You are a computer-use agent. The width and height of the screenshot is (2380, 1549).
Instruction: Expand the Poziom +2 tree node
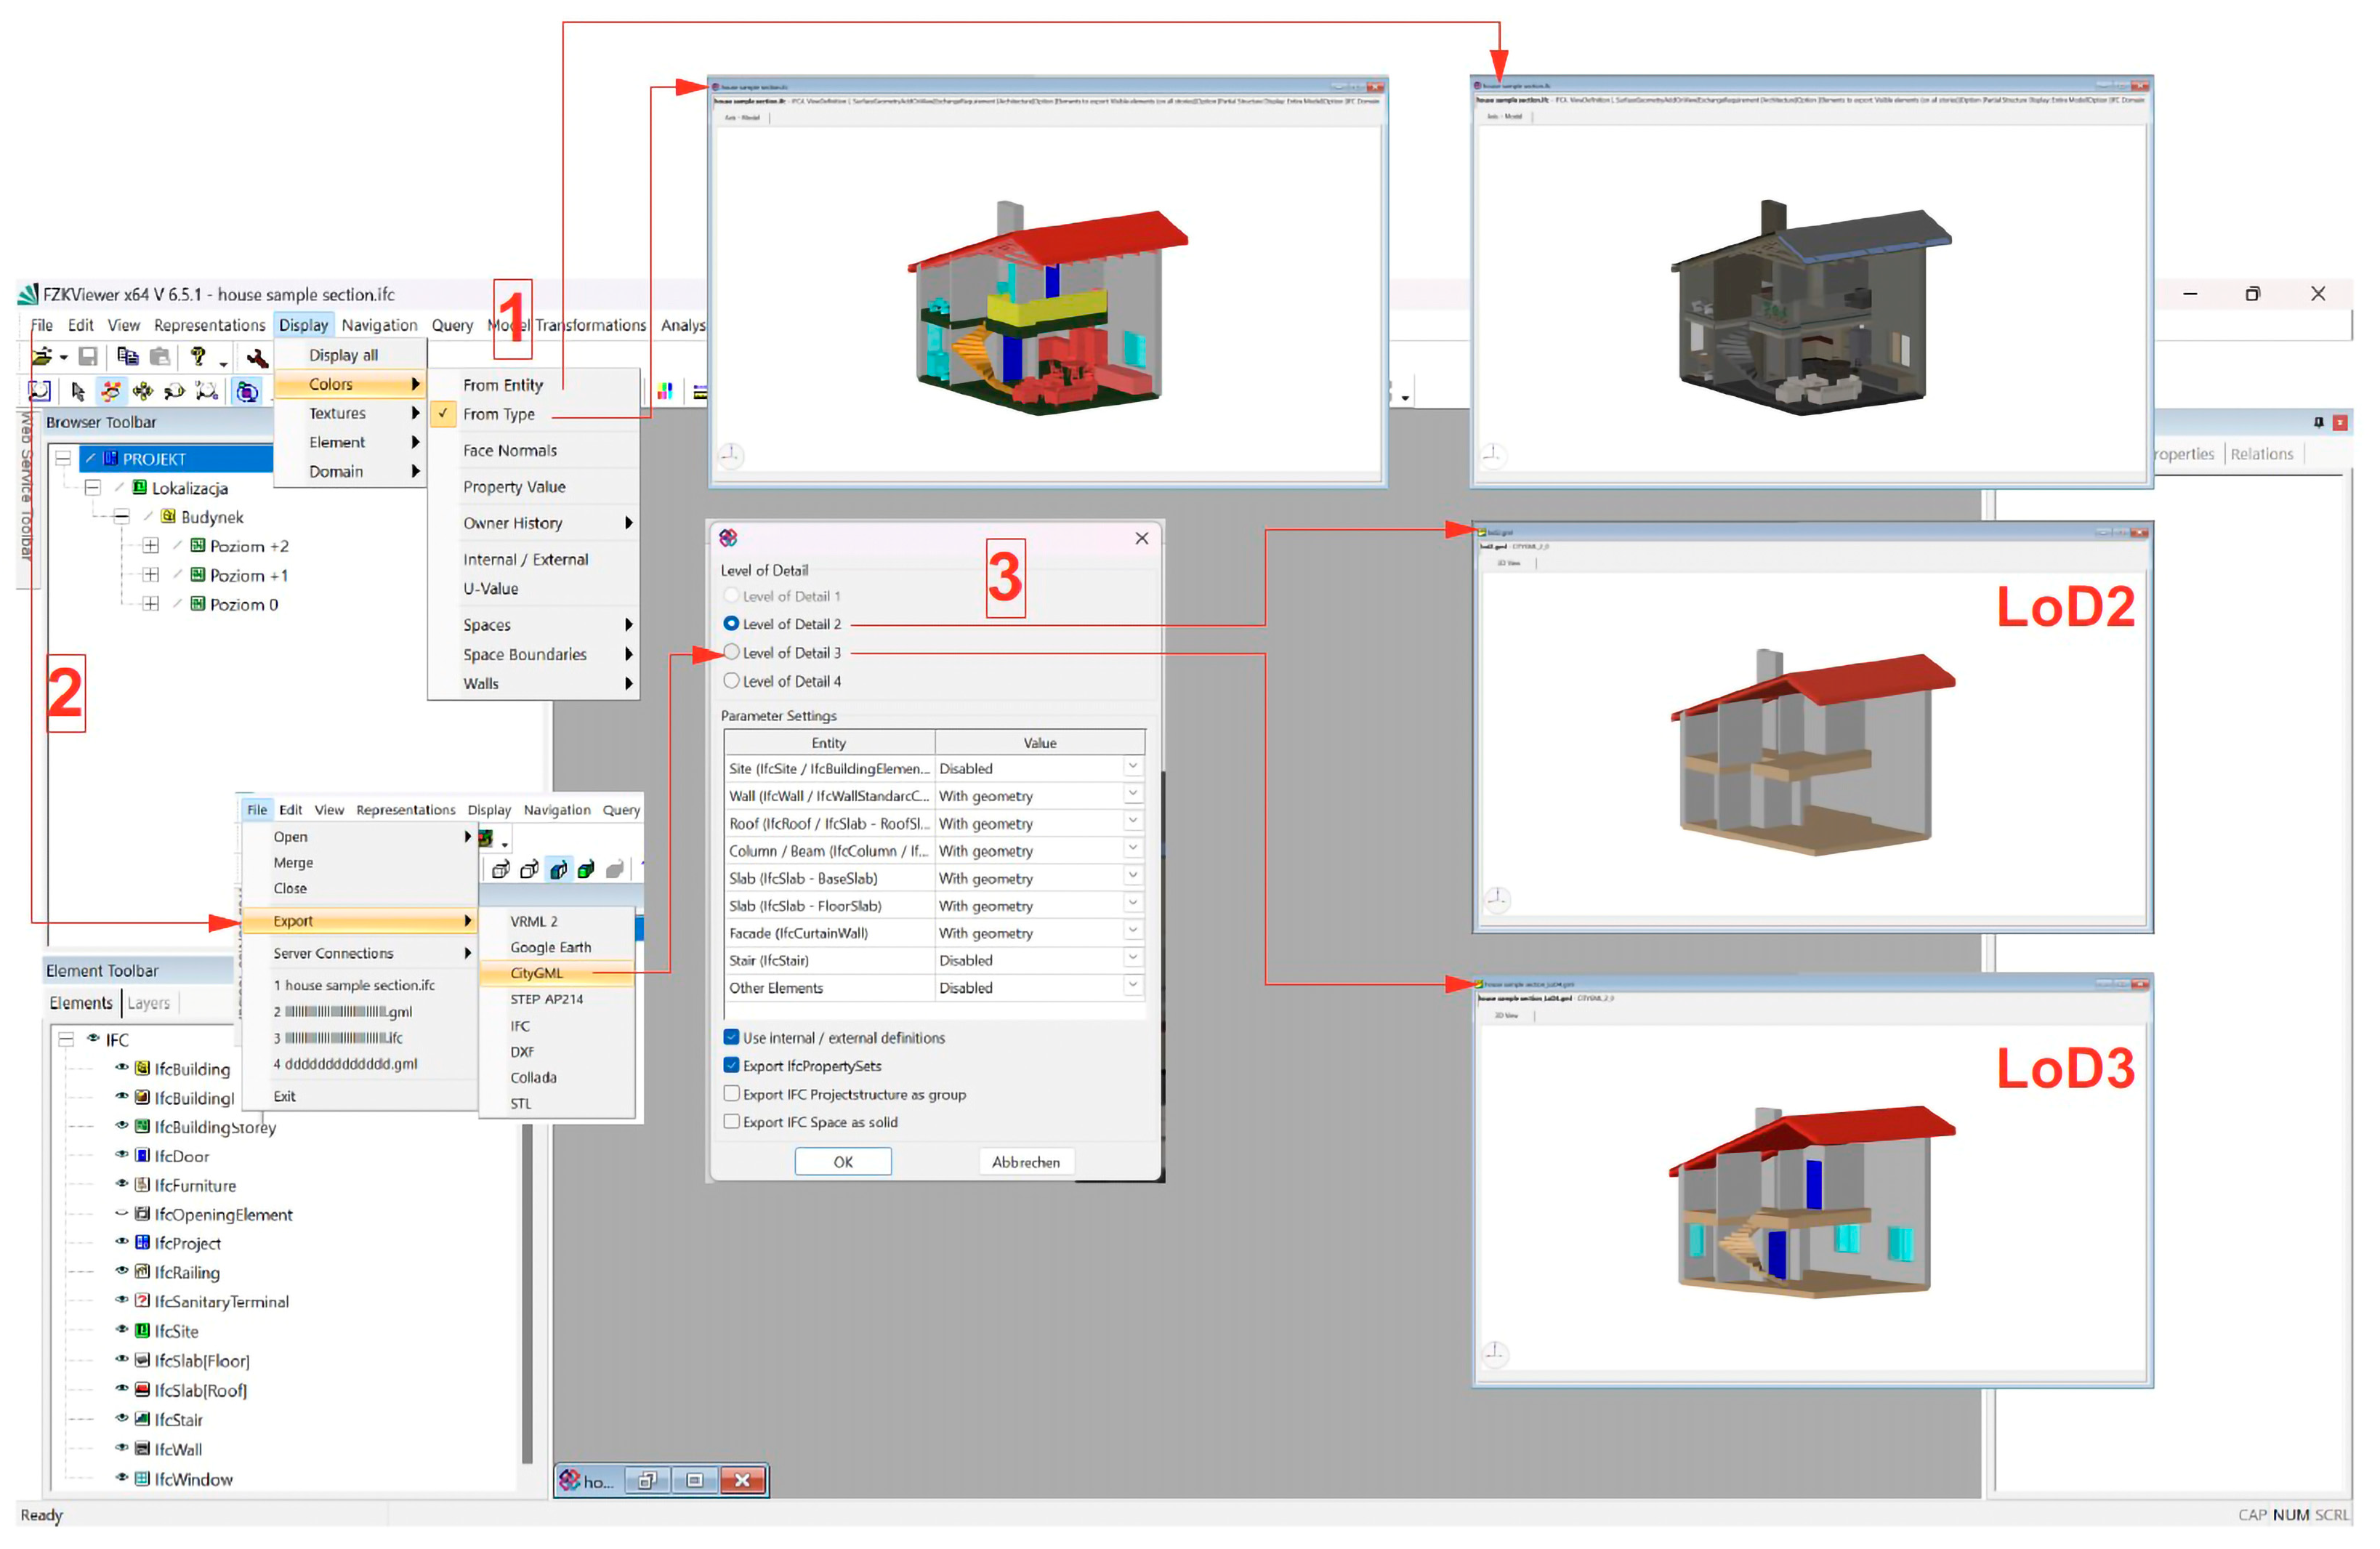click(x=151, y=546)
